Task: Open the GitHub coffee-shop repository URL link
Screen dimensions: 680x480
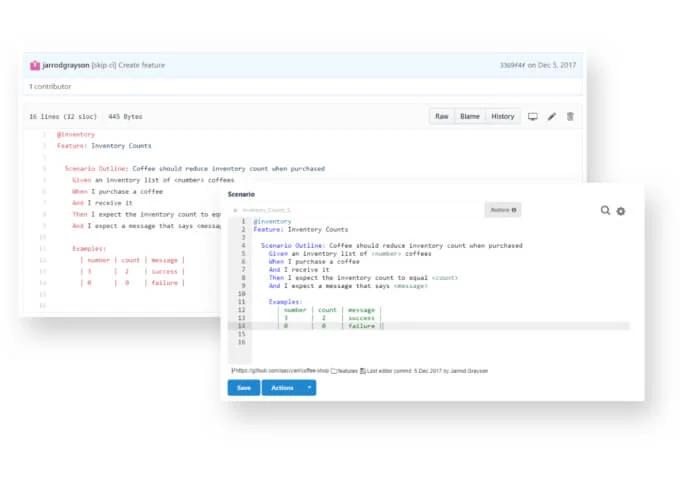Action: (x=280, y=370)
